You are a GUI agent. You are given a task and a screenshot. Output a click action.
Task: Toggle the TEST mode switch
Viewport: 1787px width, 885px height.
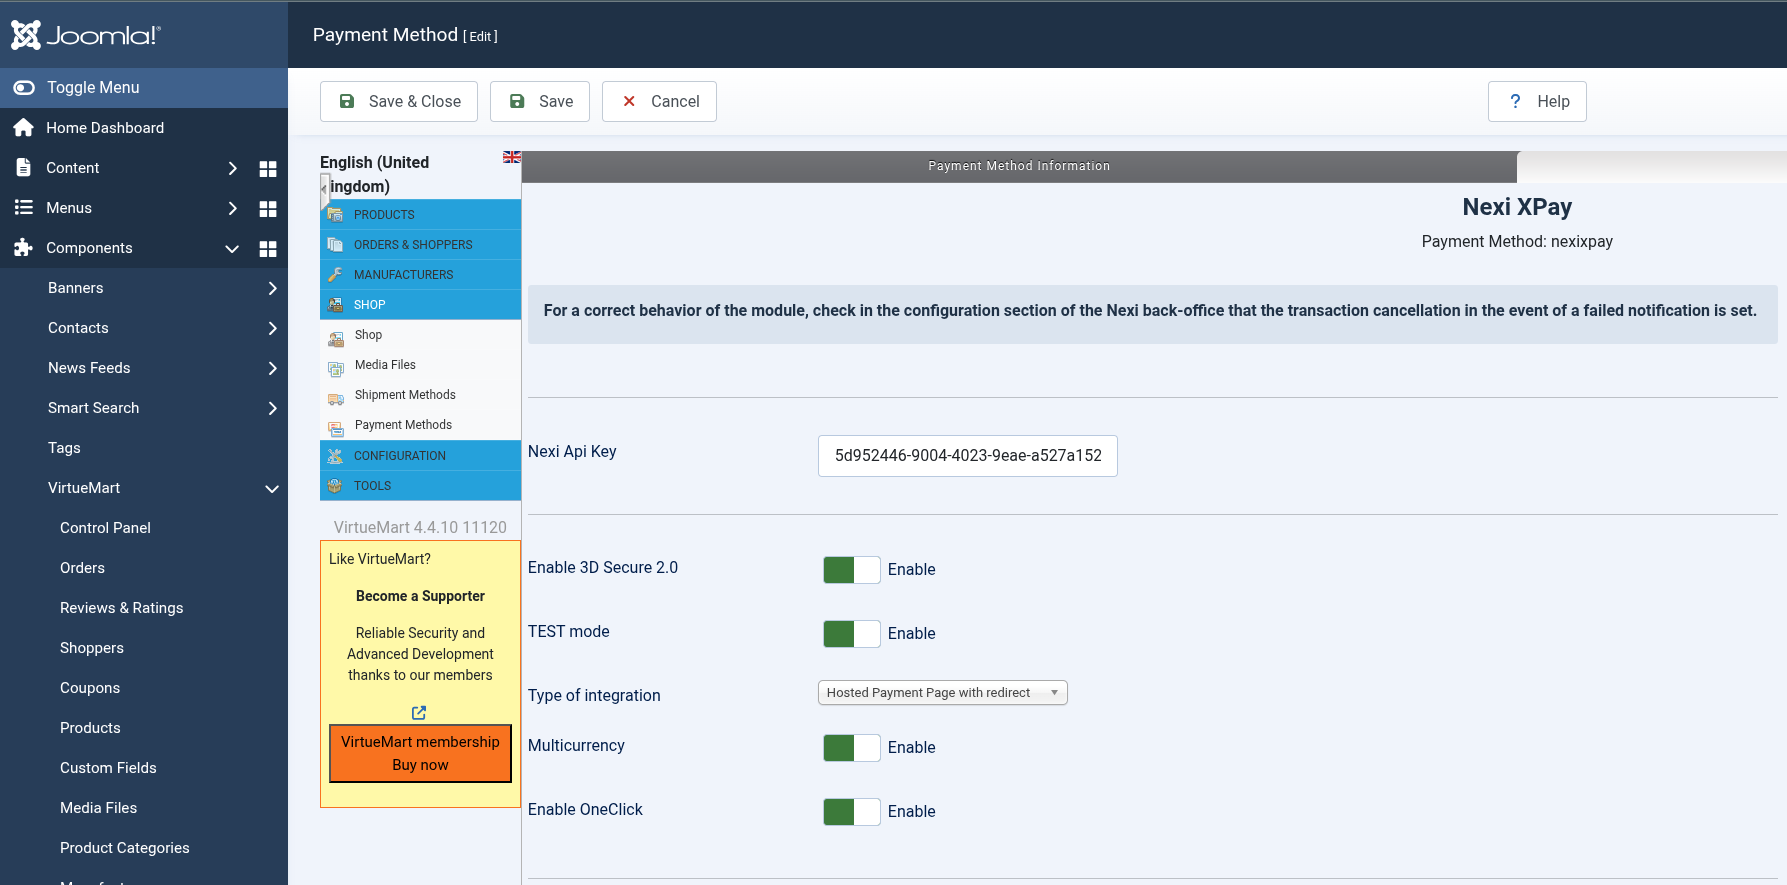(852, 634)
